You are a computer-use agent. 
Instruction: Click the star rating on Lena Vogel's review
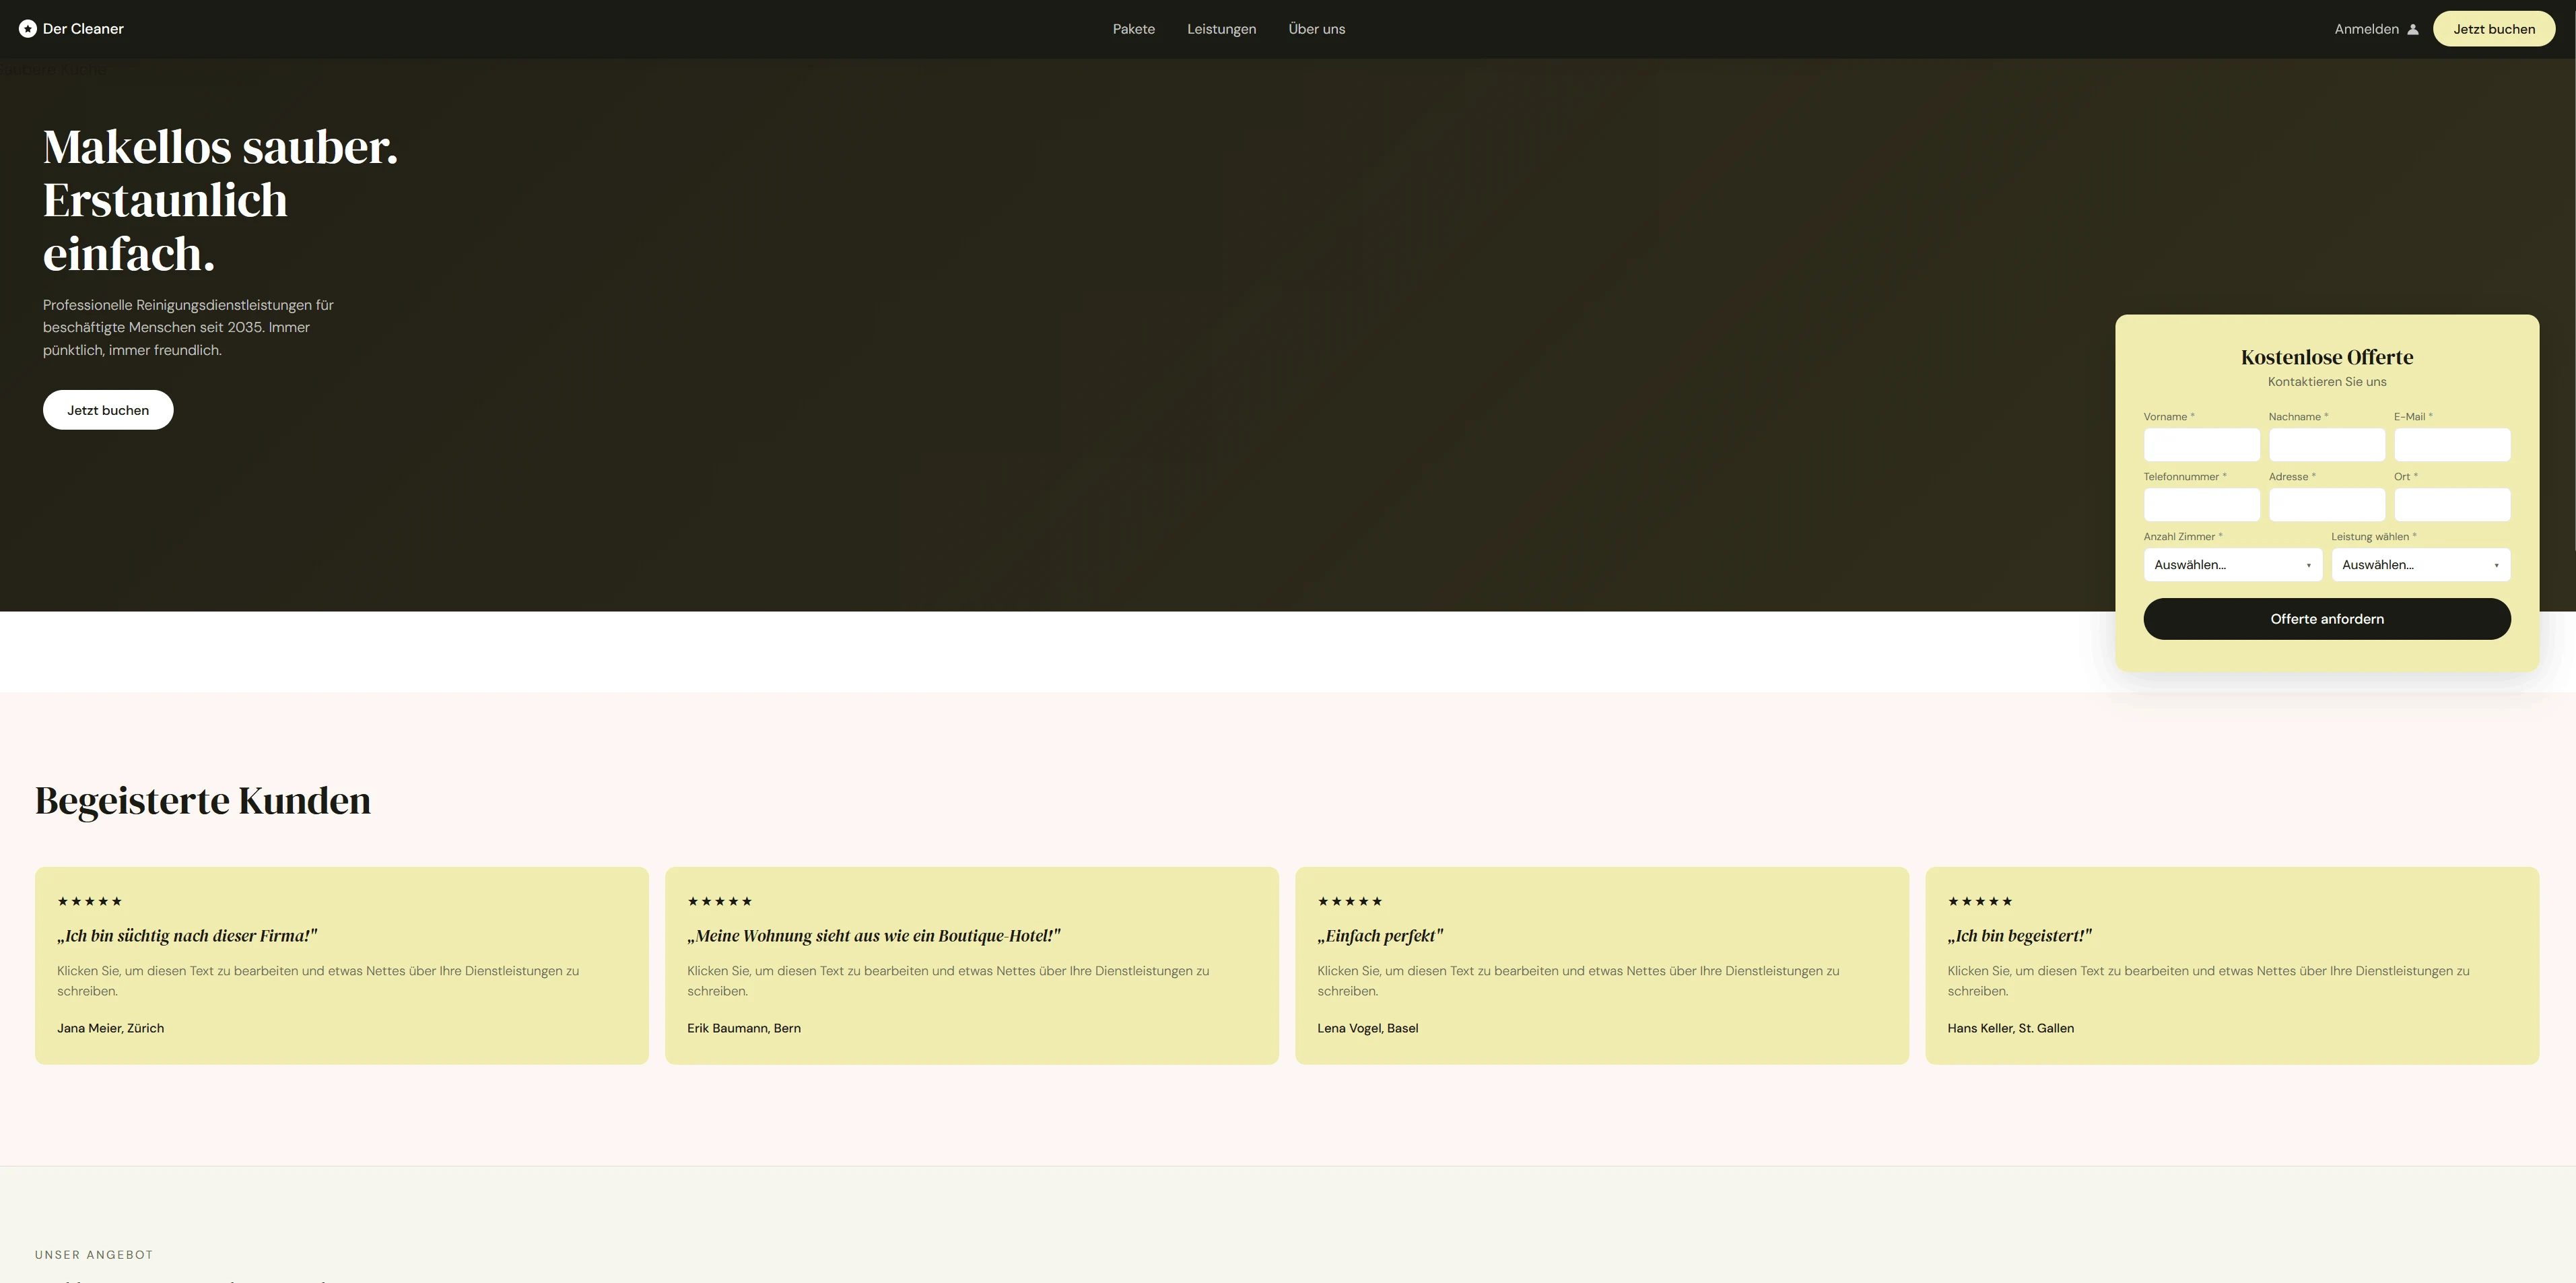click(x=1349, y=901)
